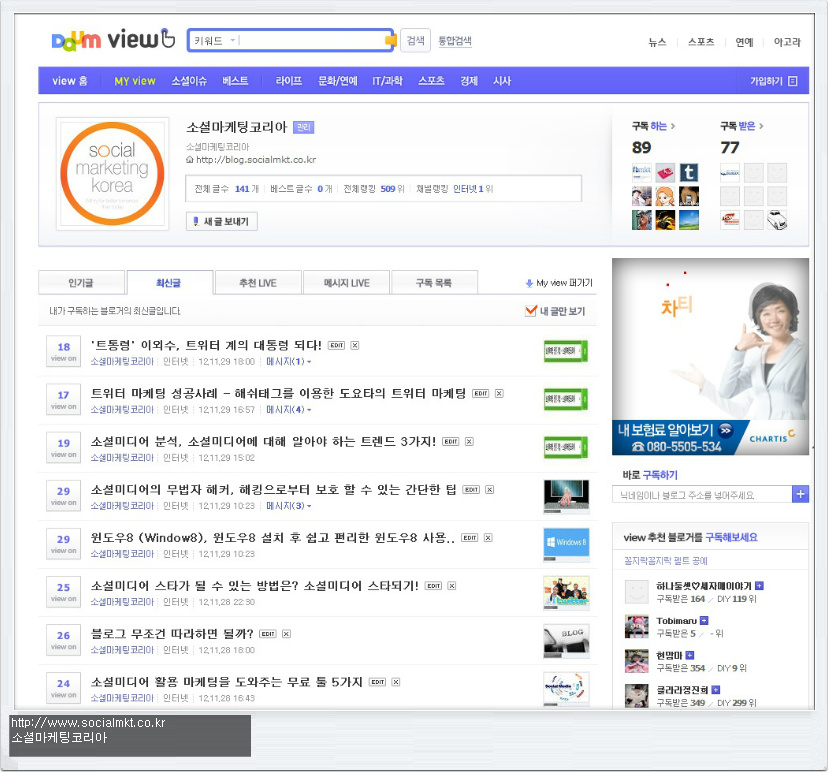Open the 통합검색 link
The width and height of the screenshot is (828, 772).
click(455, 41)
